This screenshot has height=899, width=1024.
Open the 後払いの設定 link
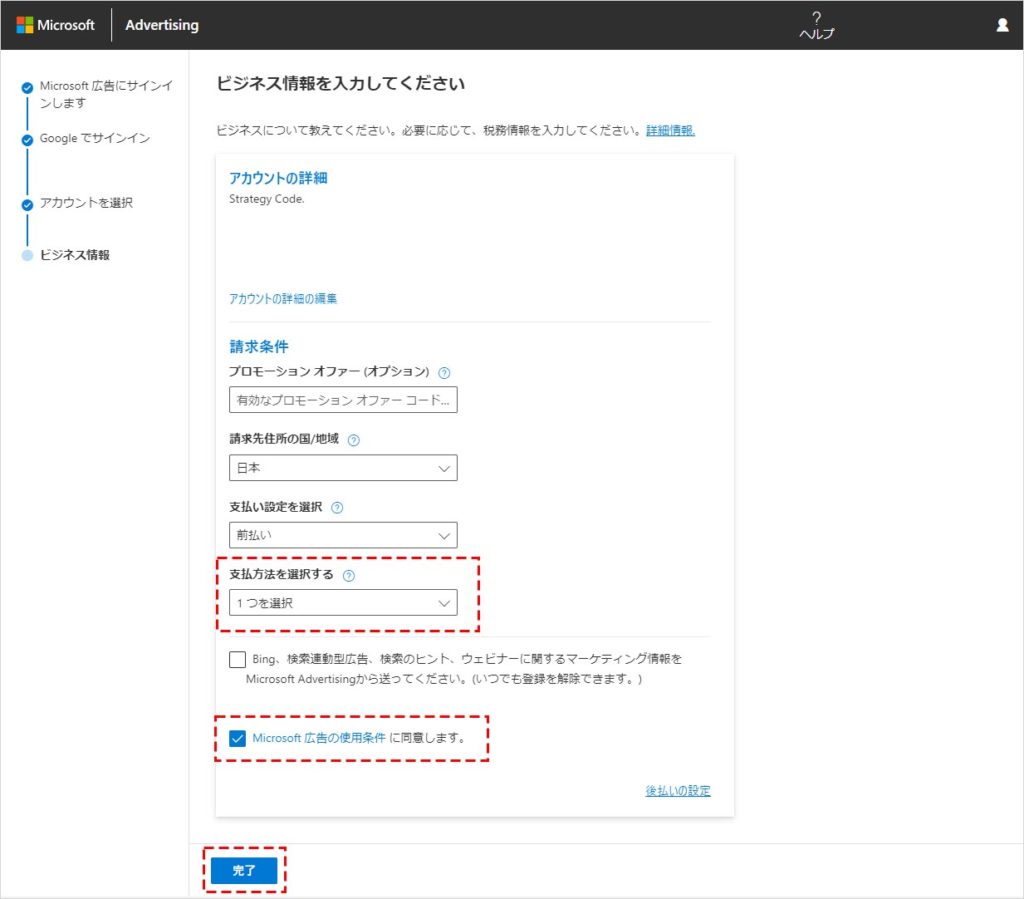[x=678, y=791]
